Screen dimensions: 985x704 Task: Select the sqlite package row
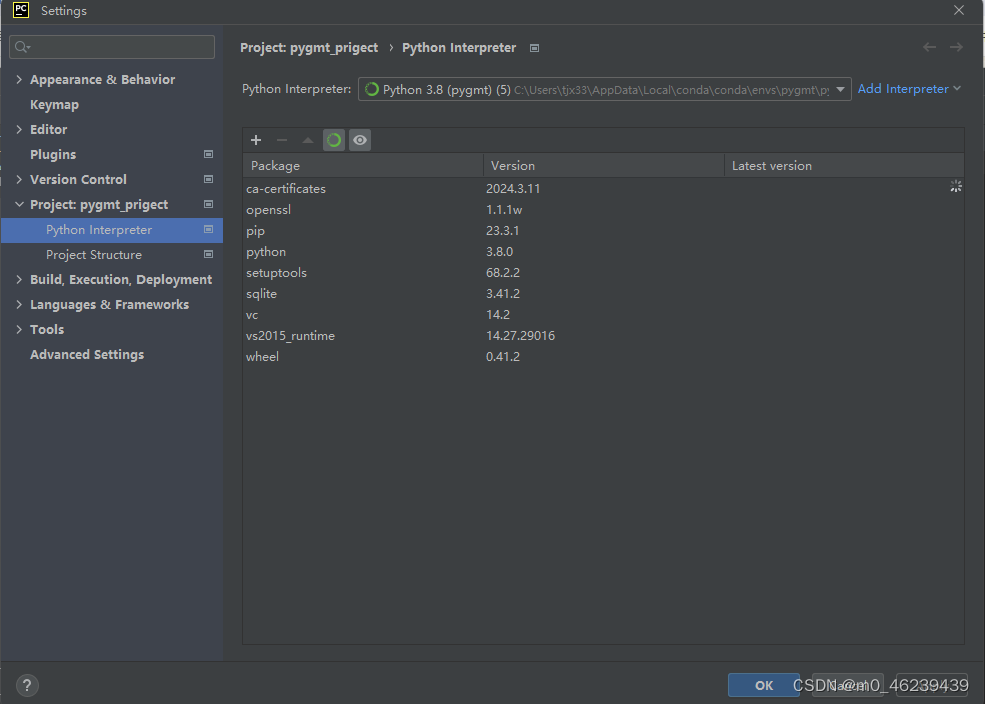pyautogui.click(x=603, y=294)
